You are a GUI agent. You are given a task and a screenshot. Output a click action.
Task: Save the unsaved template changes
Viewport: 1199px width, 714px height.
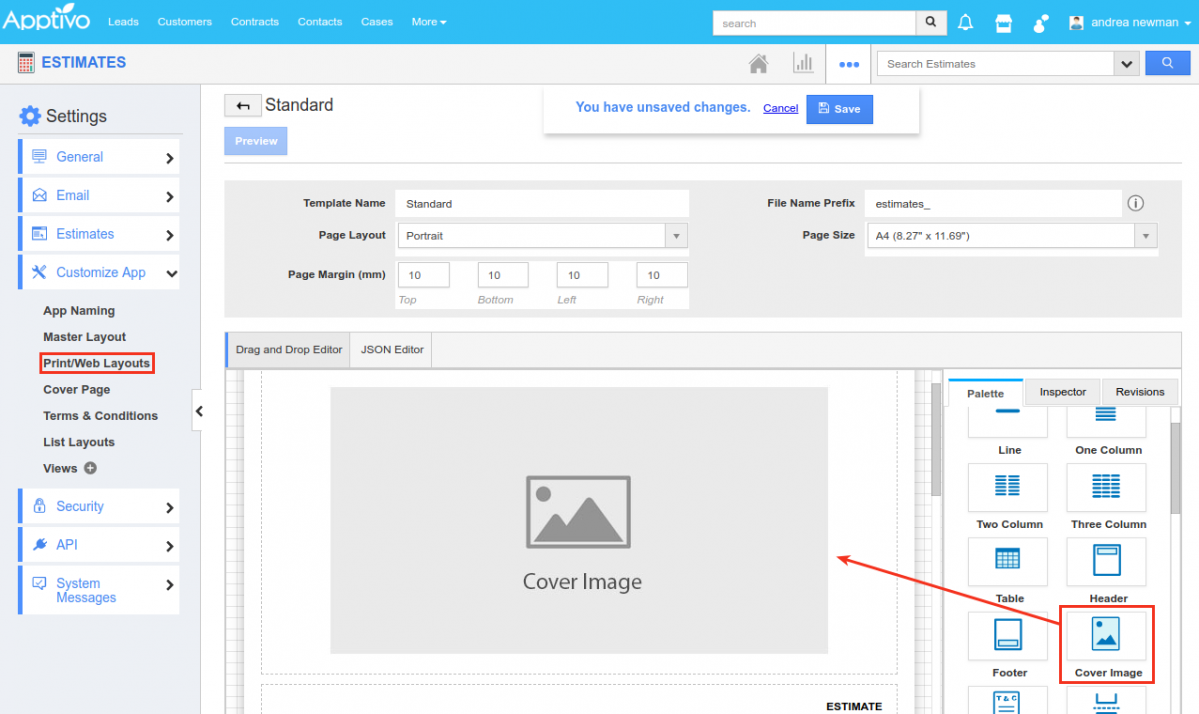click(839, 109)
